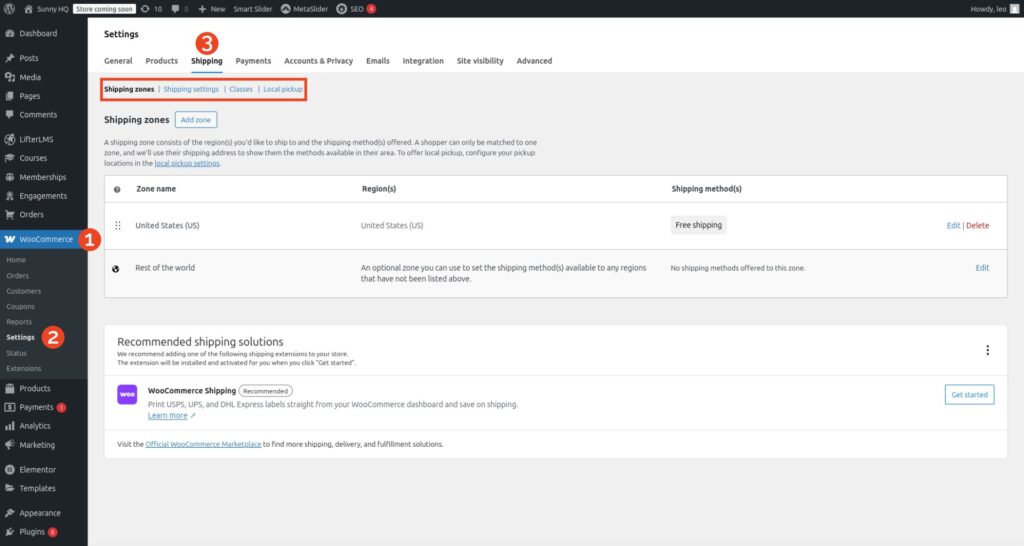
Task: Switch to the Integration tab
Action: pyautogui.click(x=423, y=61)
